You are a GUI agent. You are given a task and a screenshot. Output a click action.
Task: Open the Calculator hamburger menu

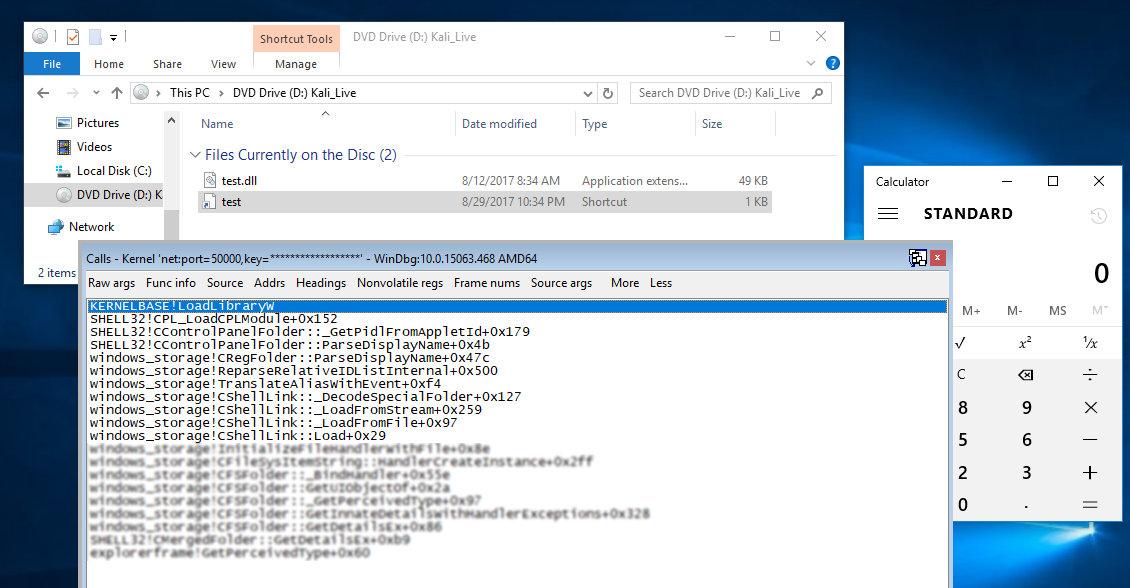888,214
